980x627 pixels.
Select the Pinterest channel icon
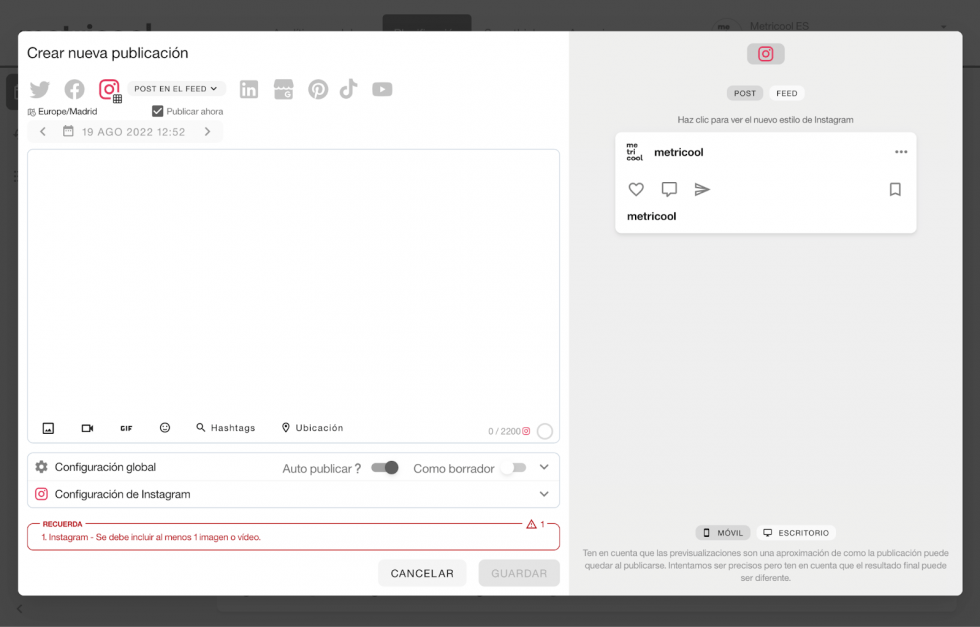(x=318, y=89)
